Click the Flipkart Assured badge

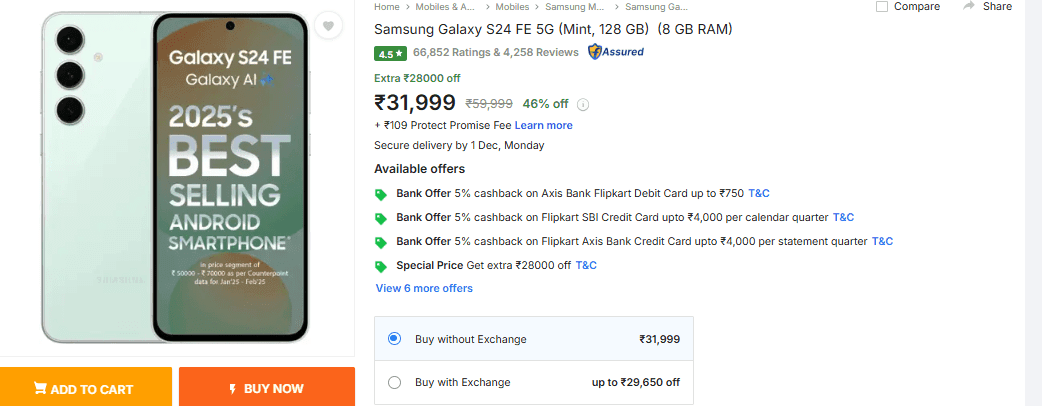(x=616, y=52)
